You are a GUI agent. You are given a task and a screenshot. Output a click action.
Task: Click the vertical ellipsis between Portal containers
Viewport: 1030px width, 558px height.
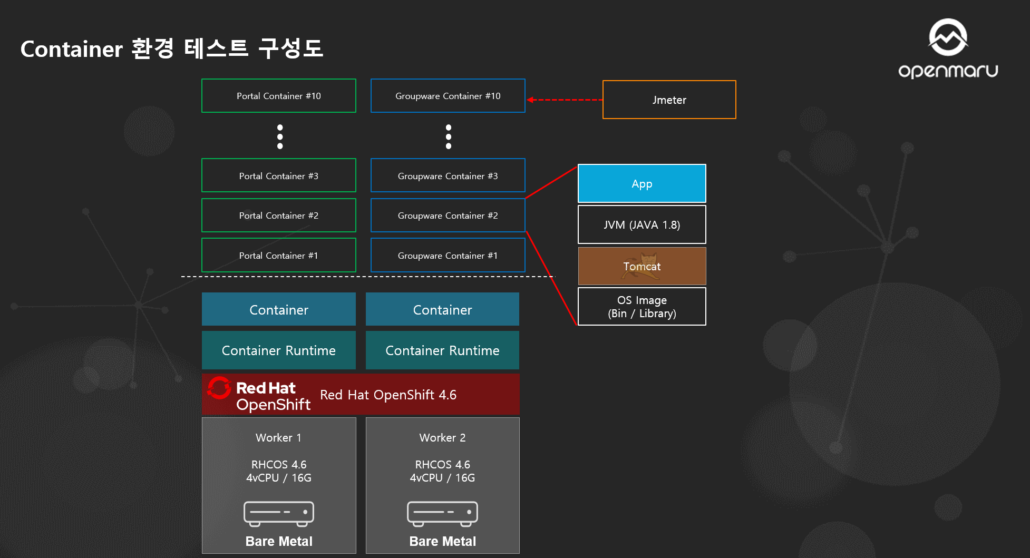pos(280,137)
